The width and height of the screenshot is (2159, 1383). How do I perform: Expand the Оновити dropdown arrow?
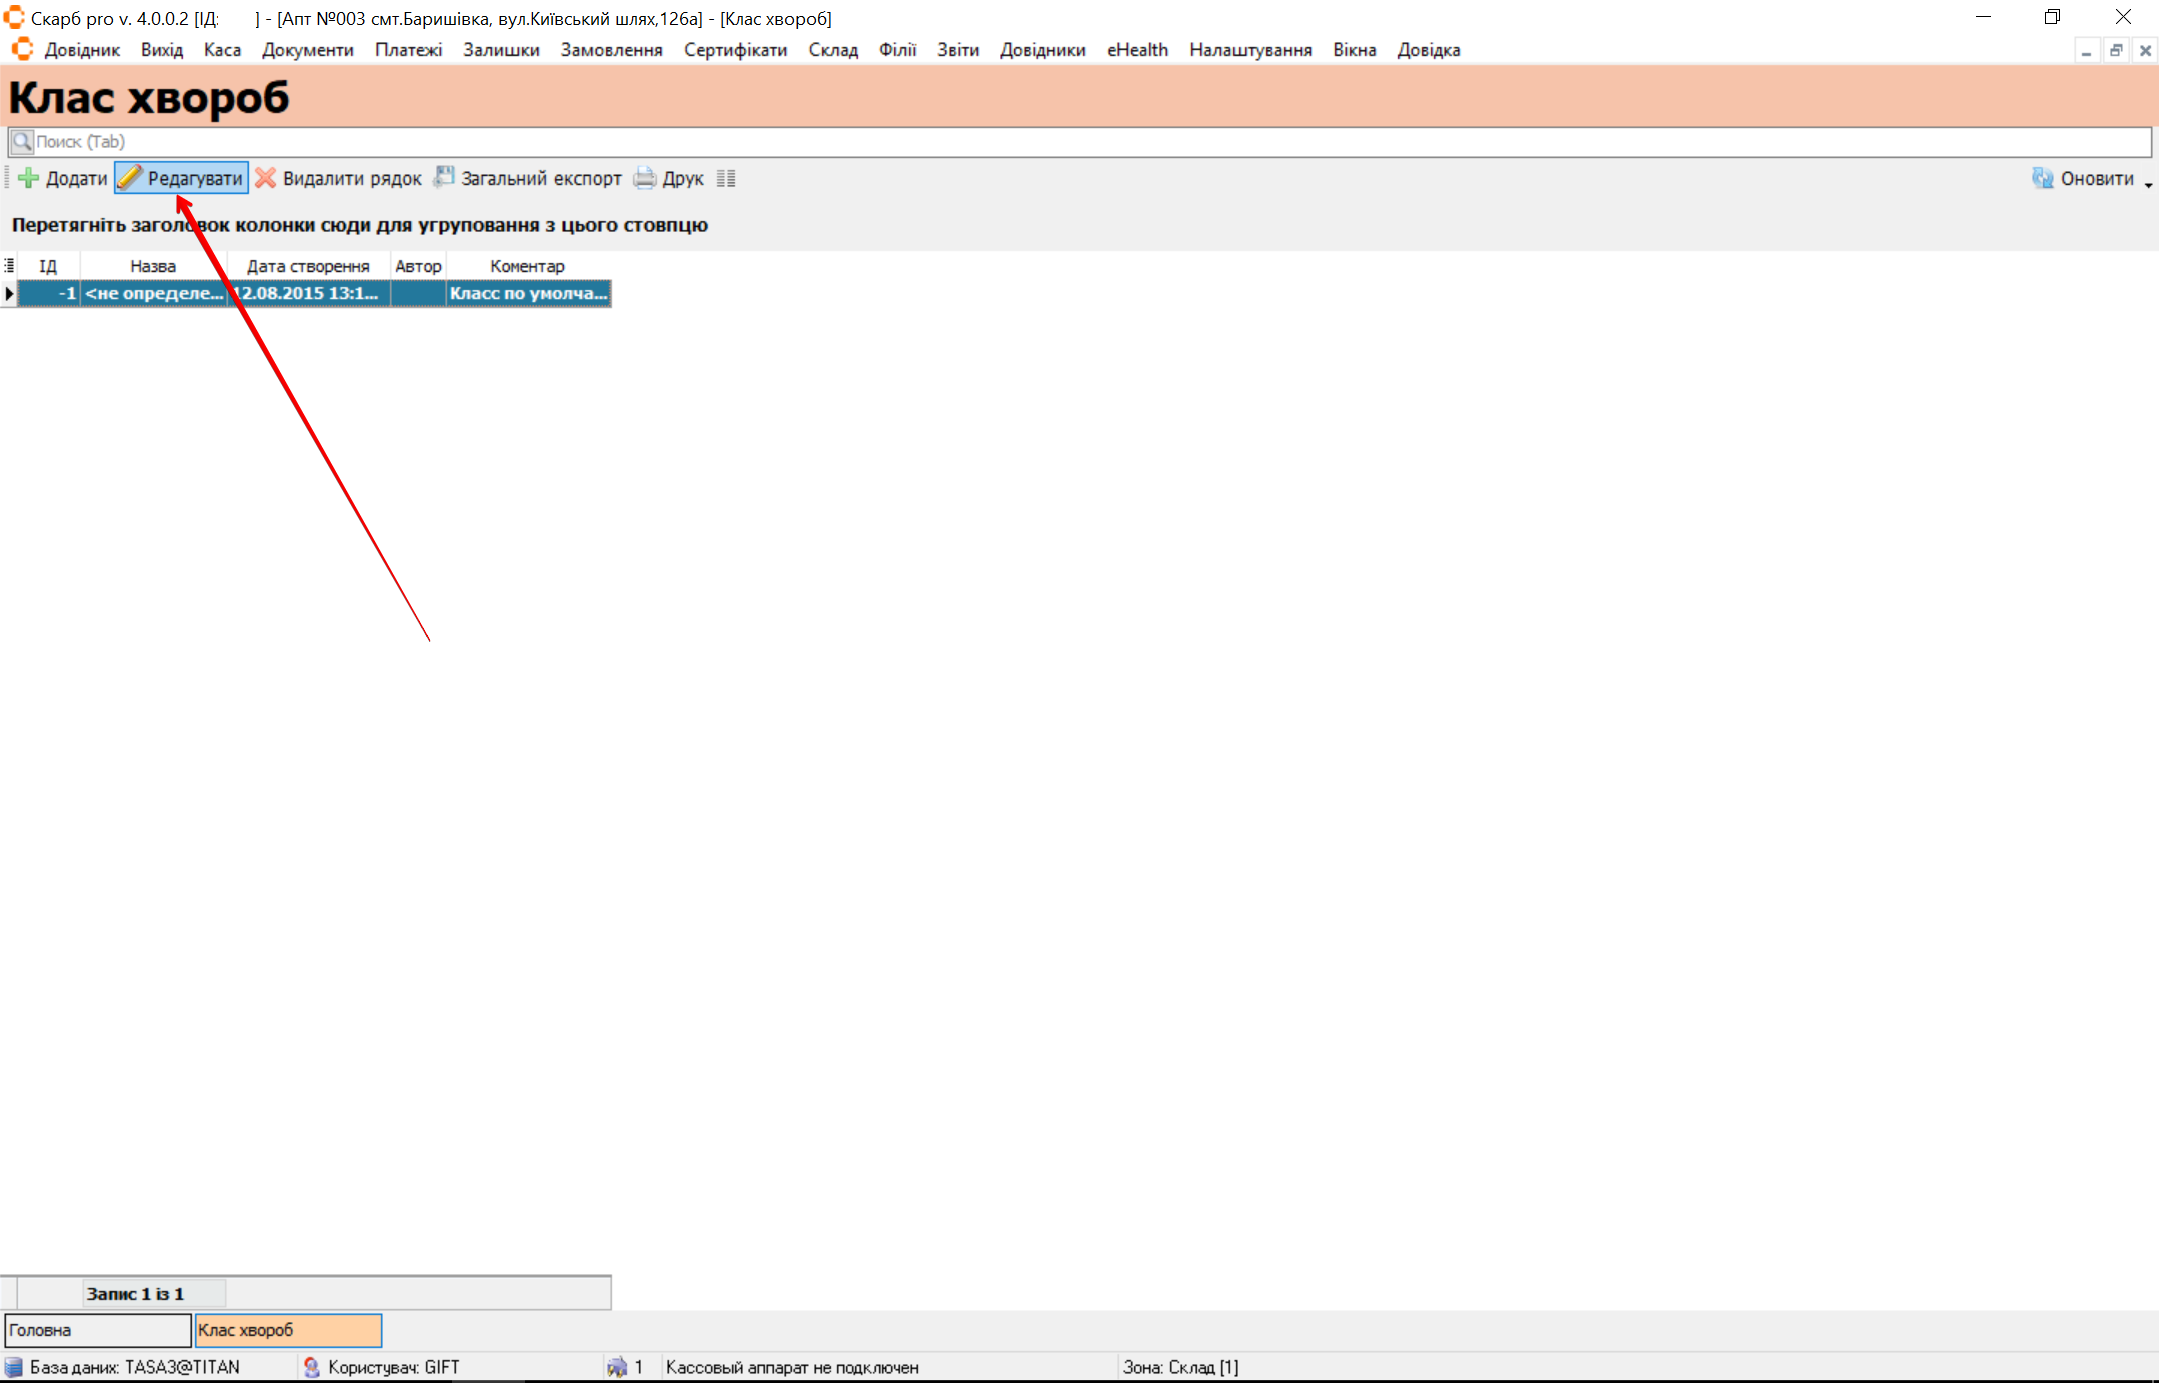(x=2148, y=184)
